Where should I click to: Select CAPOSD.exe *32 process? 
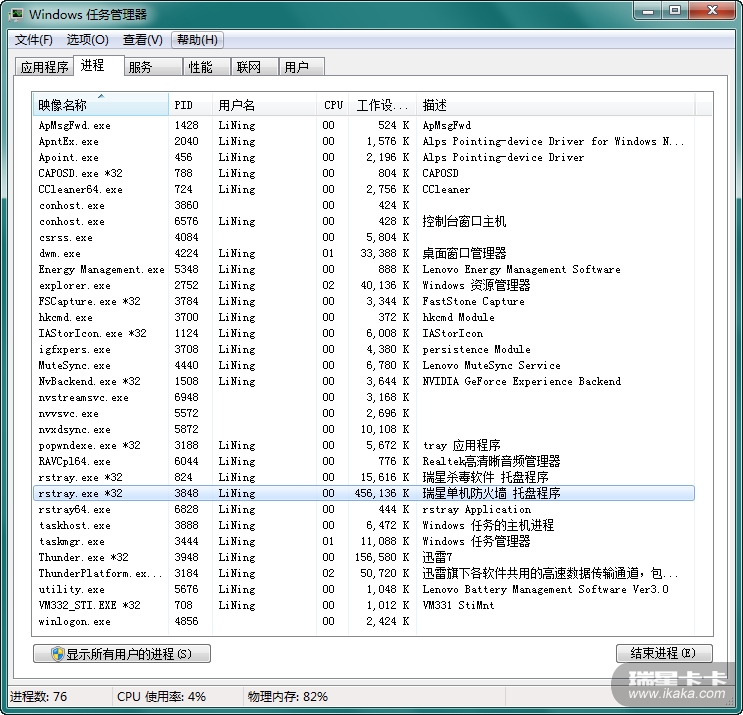pos(364,173)
